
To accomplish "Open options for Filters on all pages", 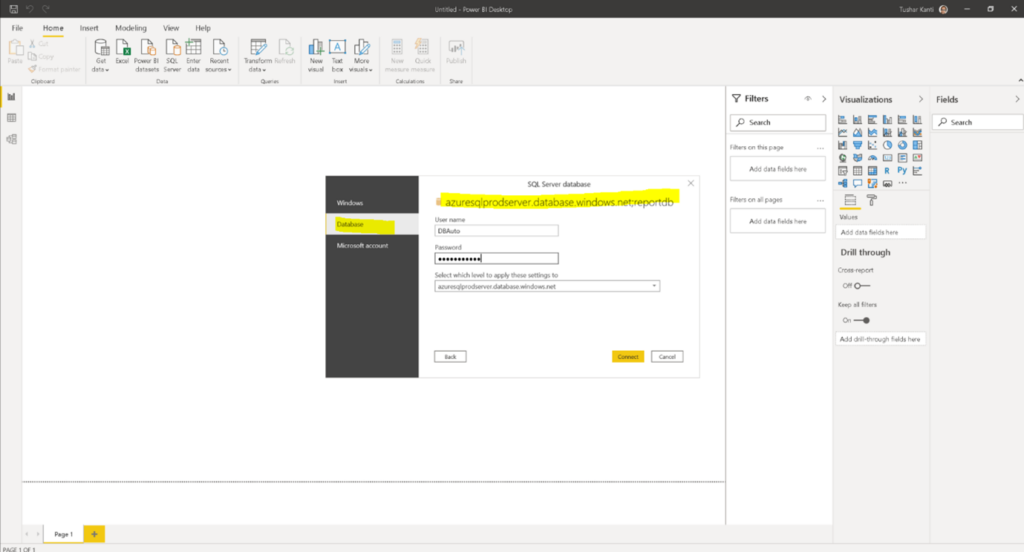I will pos(820,200).
